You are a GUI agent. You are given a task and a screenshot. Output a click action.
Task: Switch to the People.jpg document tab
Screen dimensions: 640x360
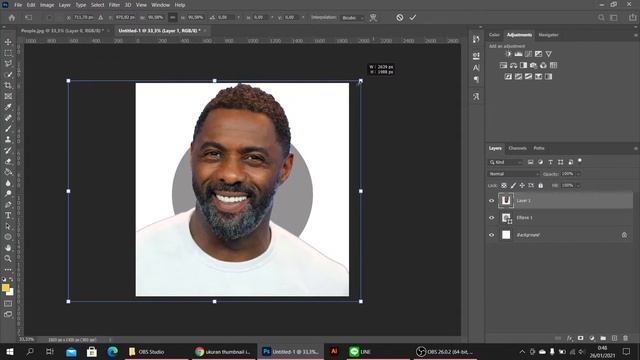62,31
